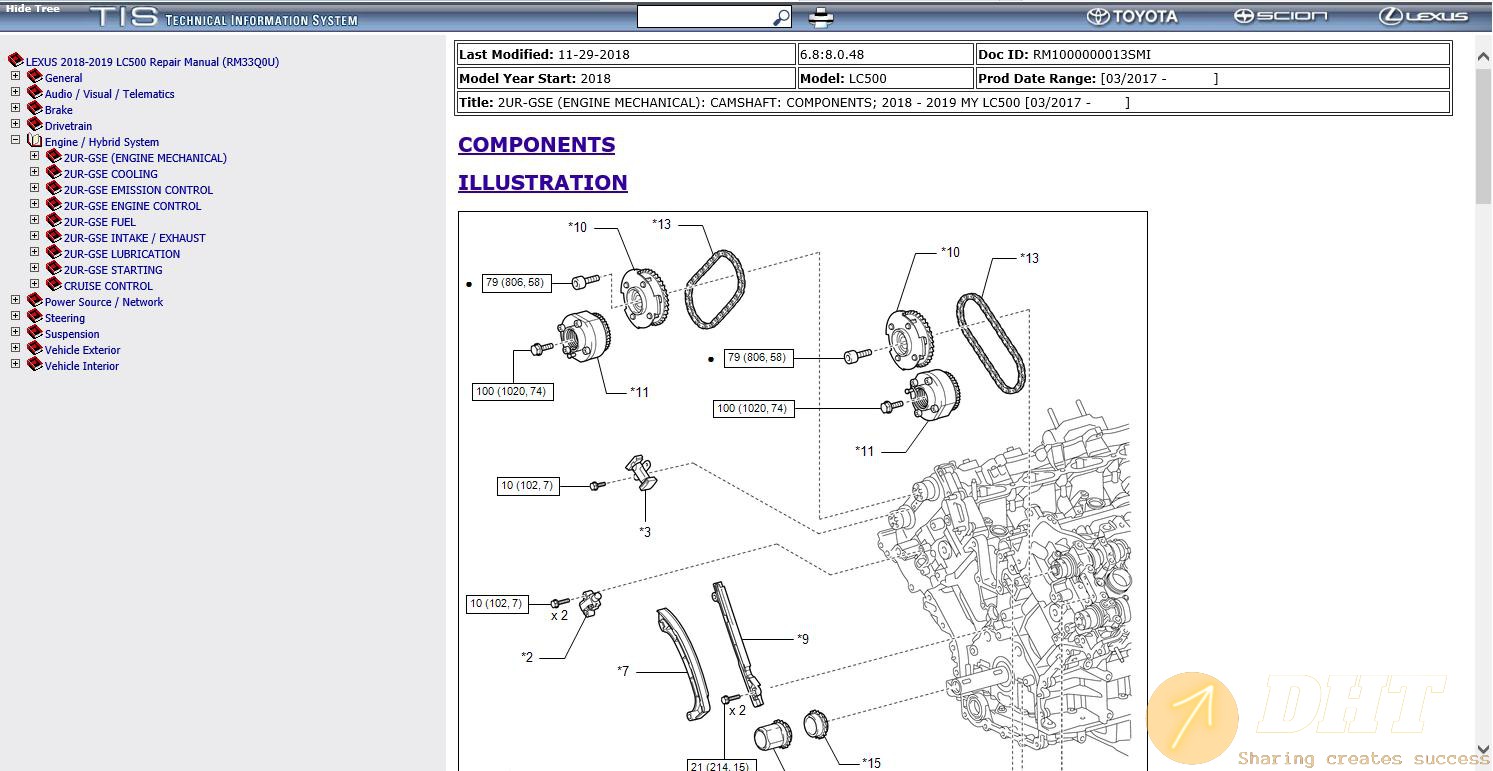Screen dimensions: 1493x771
Task: Open 2UR-GSE ENGINE CONTROL entry
Action: click(x=132, y=206)
